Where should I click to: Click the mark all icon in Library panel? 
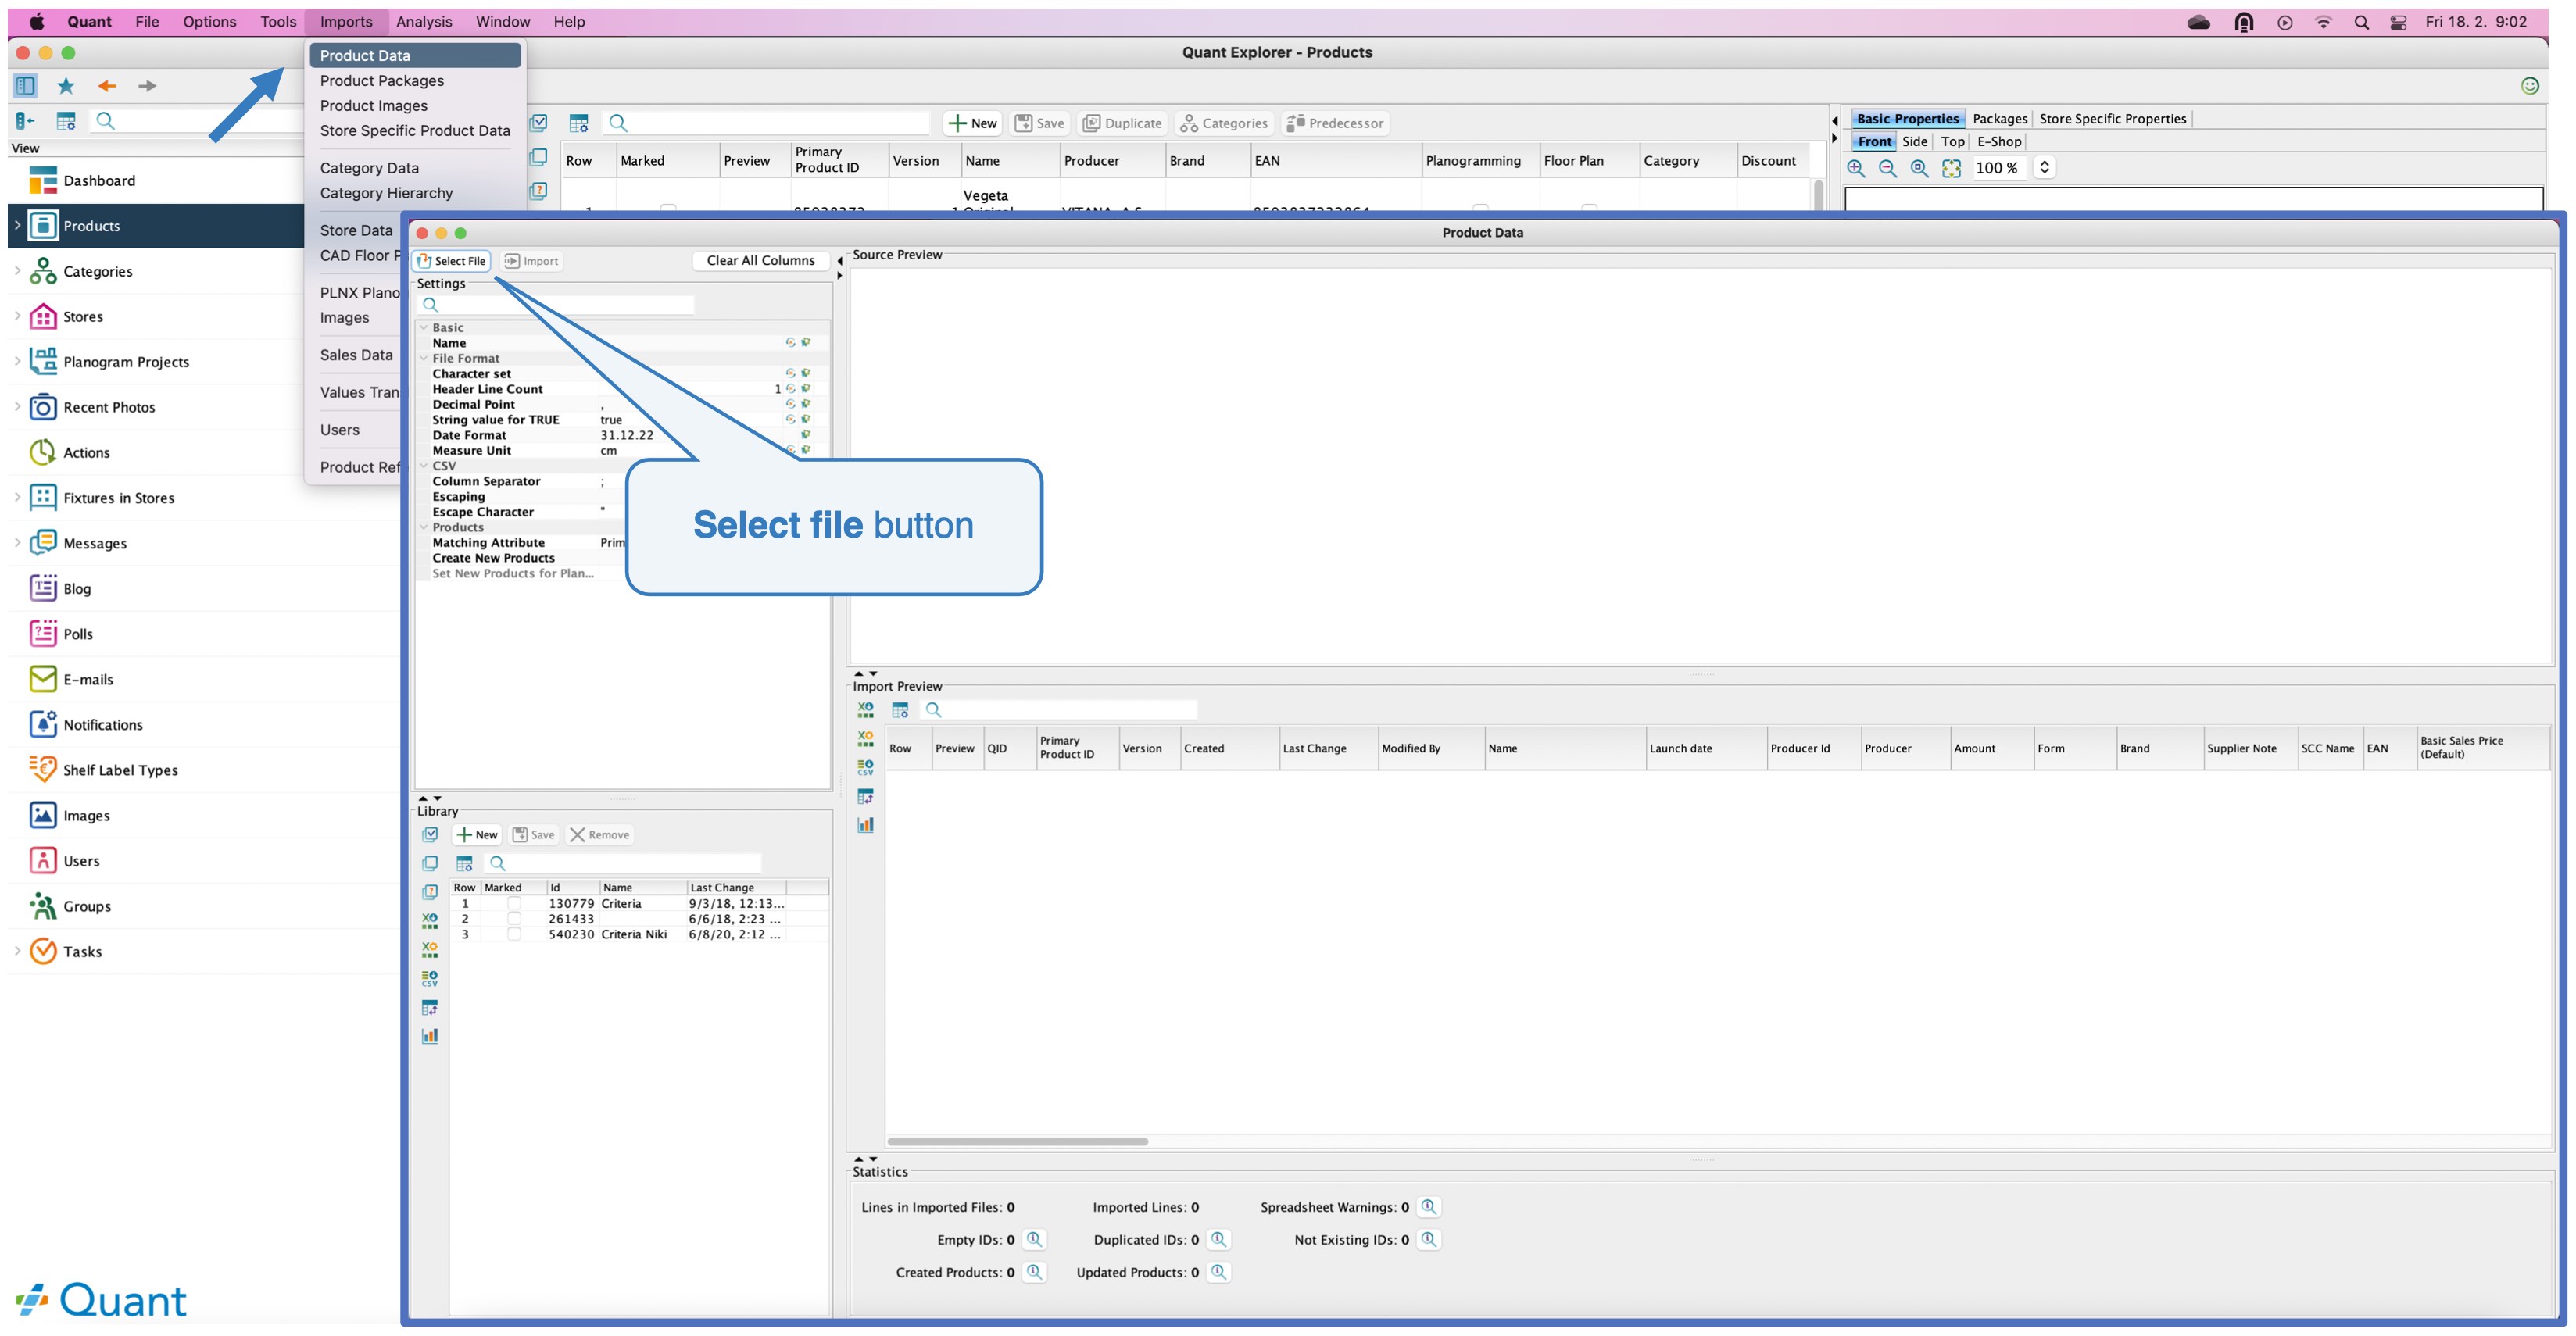(x=430, y=834)
